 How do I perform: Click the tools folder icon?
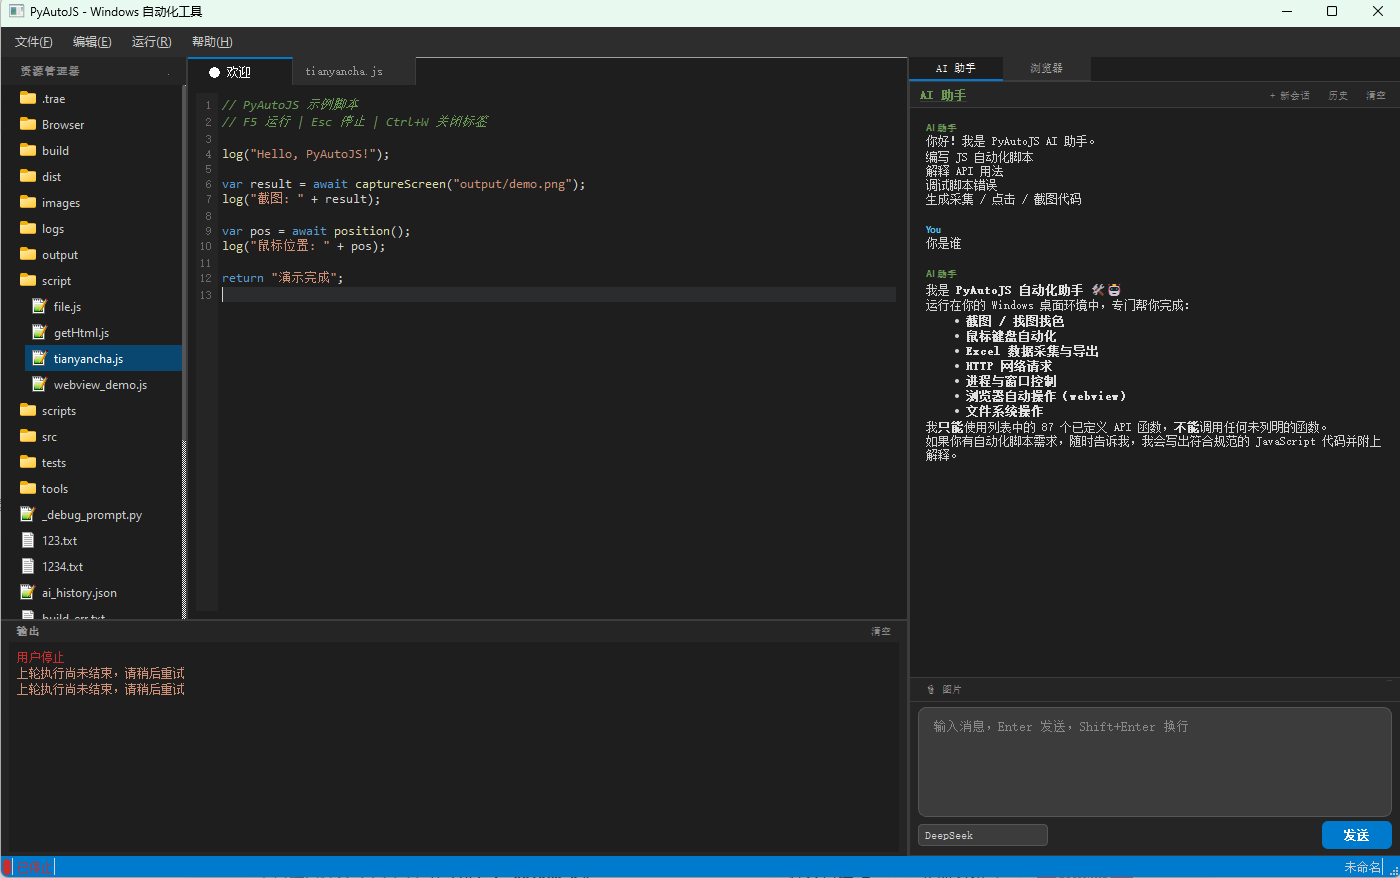[x=28, y=488]
